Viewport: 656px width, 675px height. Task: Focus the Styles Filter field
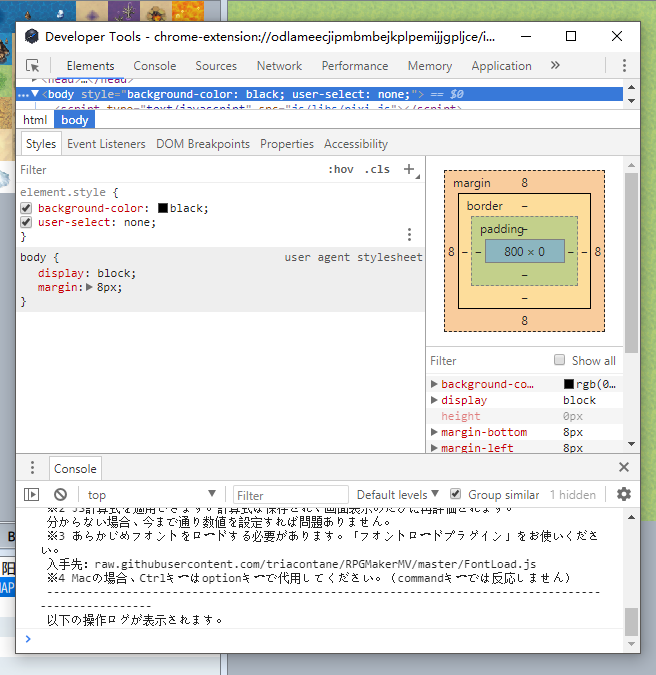tap(168, 170)
